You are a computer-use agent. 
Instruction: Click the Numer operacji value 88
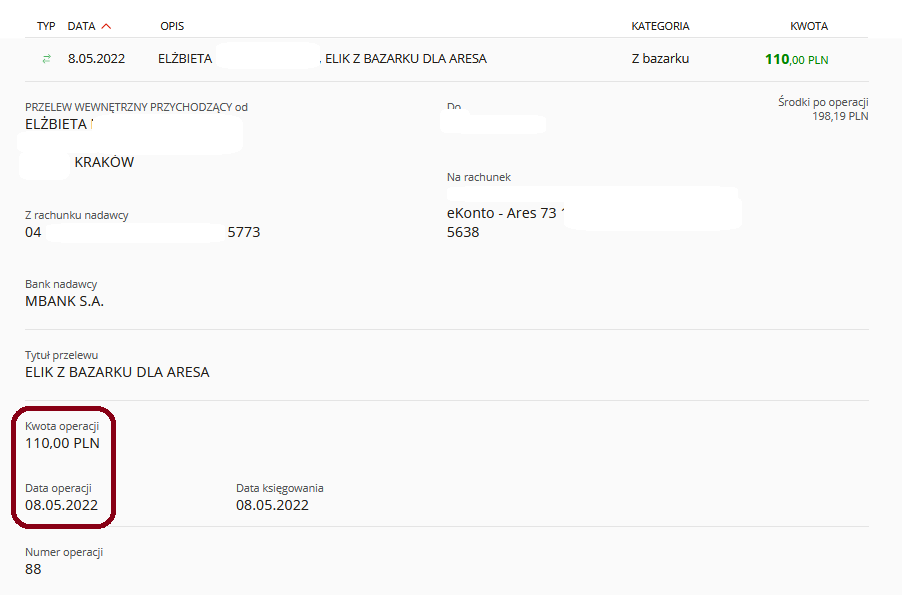33,569
